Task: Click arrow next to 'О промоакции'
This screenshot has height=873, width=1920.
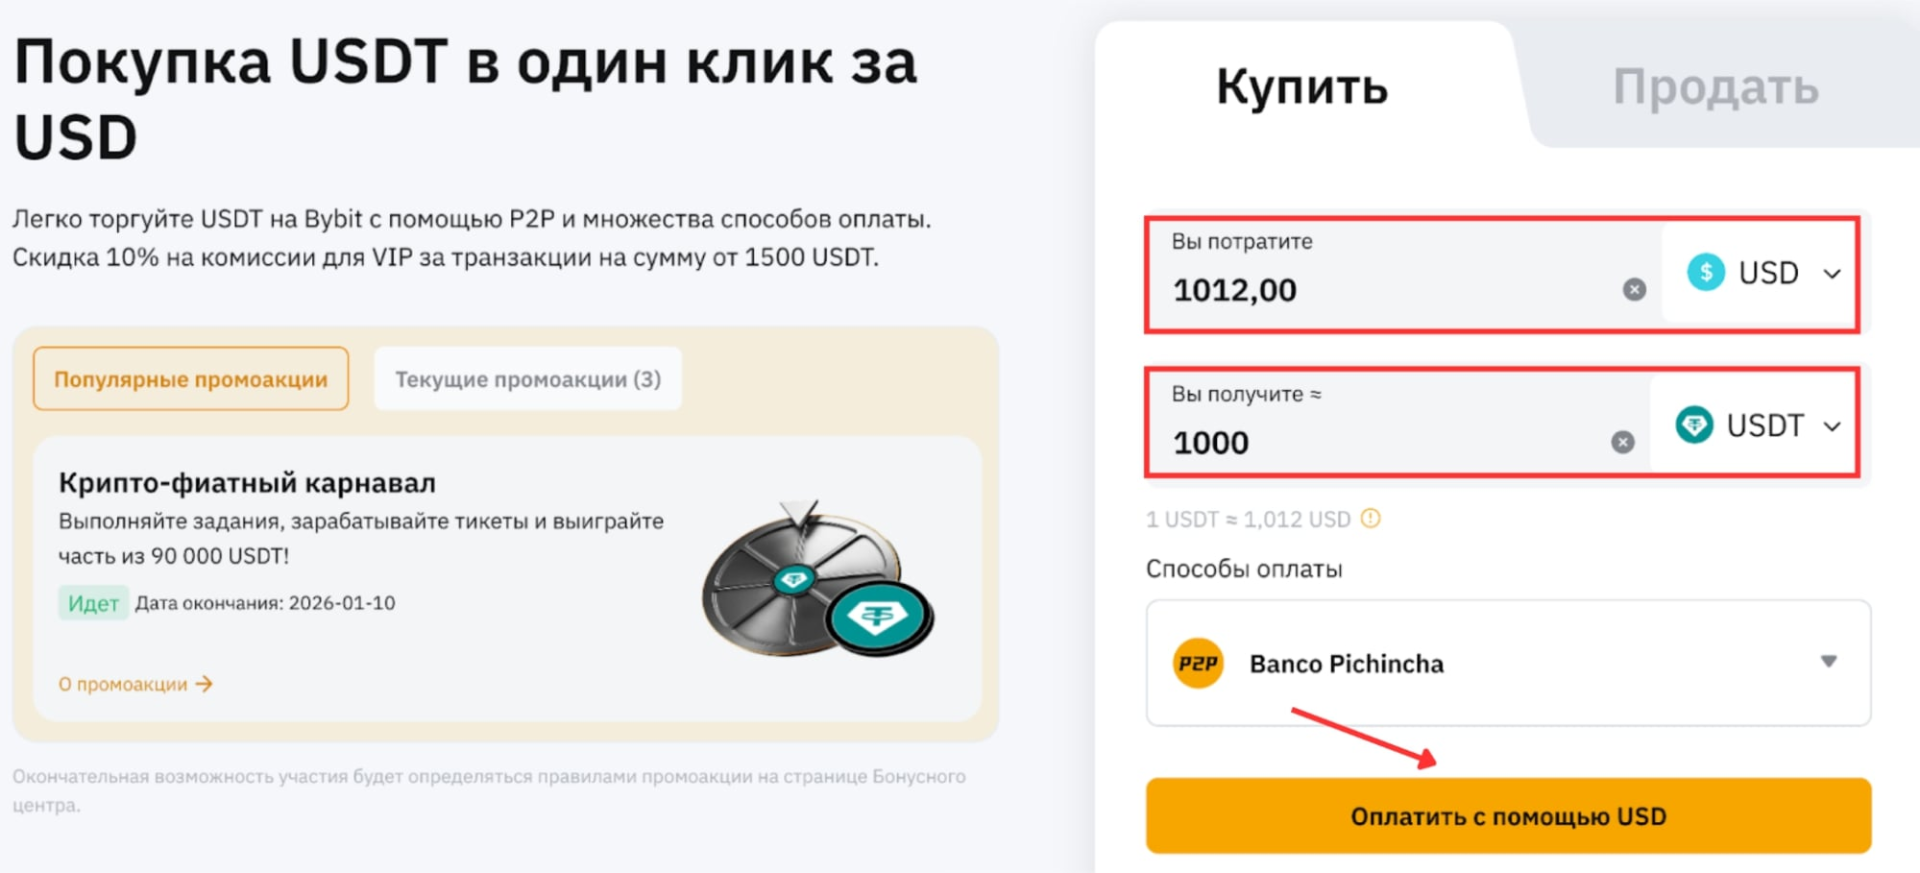Action: point(204,684)
